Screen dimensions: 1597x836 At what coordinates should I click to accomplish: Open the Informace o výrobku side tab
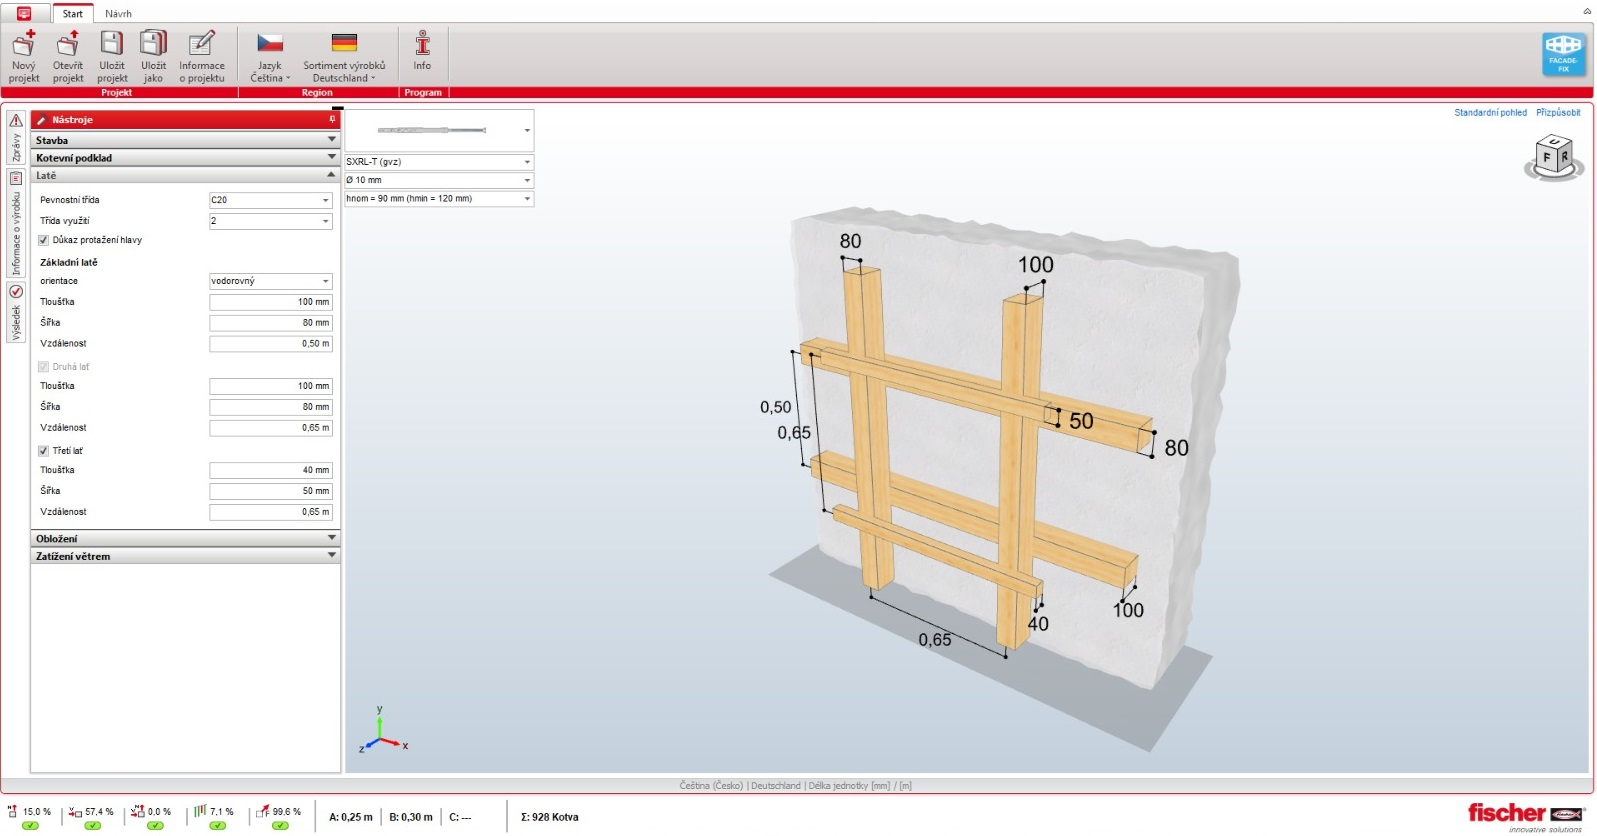16,224
